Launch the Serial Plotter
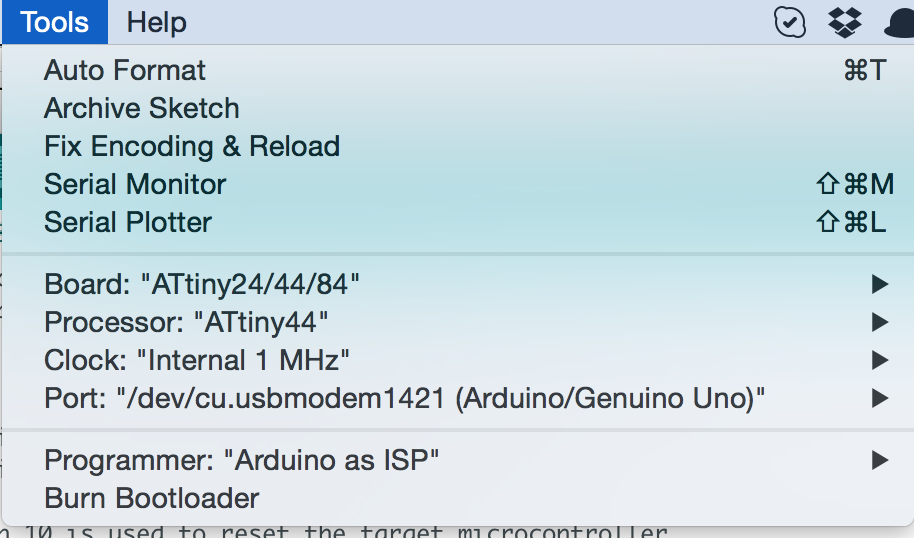This screenshot has height=538, width=914. [457, 223]
